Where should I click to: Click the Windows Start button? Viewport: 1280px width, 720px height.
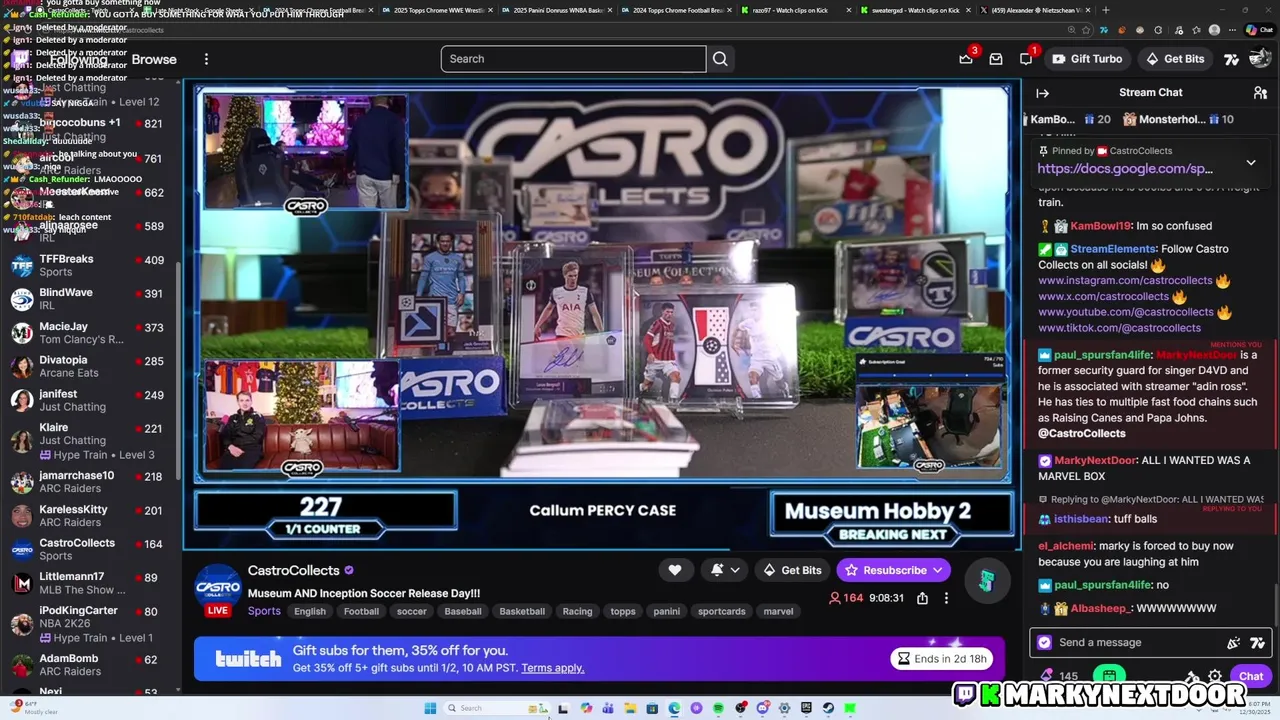coord(430,709)
